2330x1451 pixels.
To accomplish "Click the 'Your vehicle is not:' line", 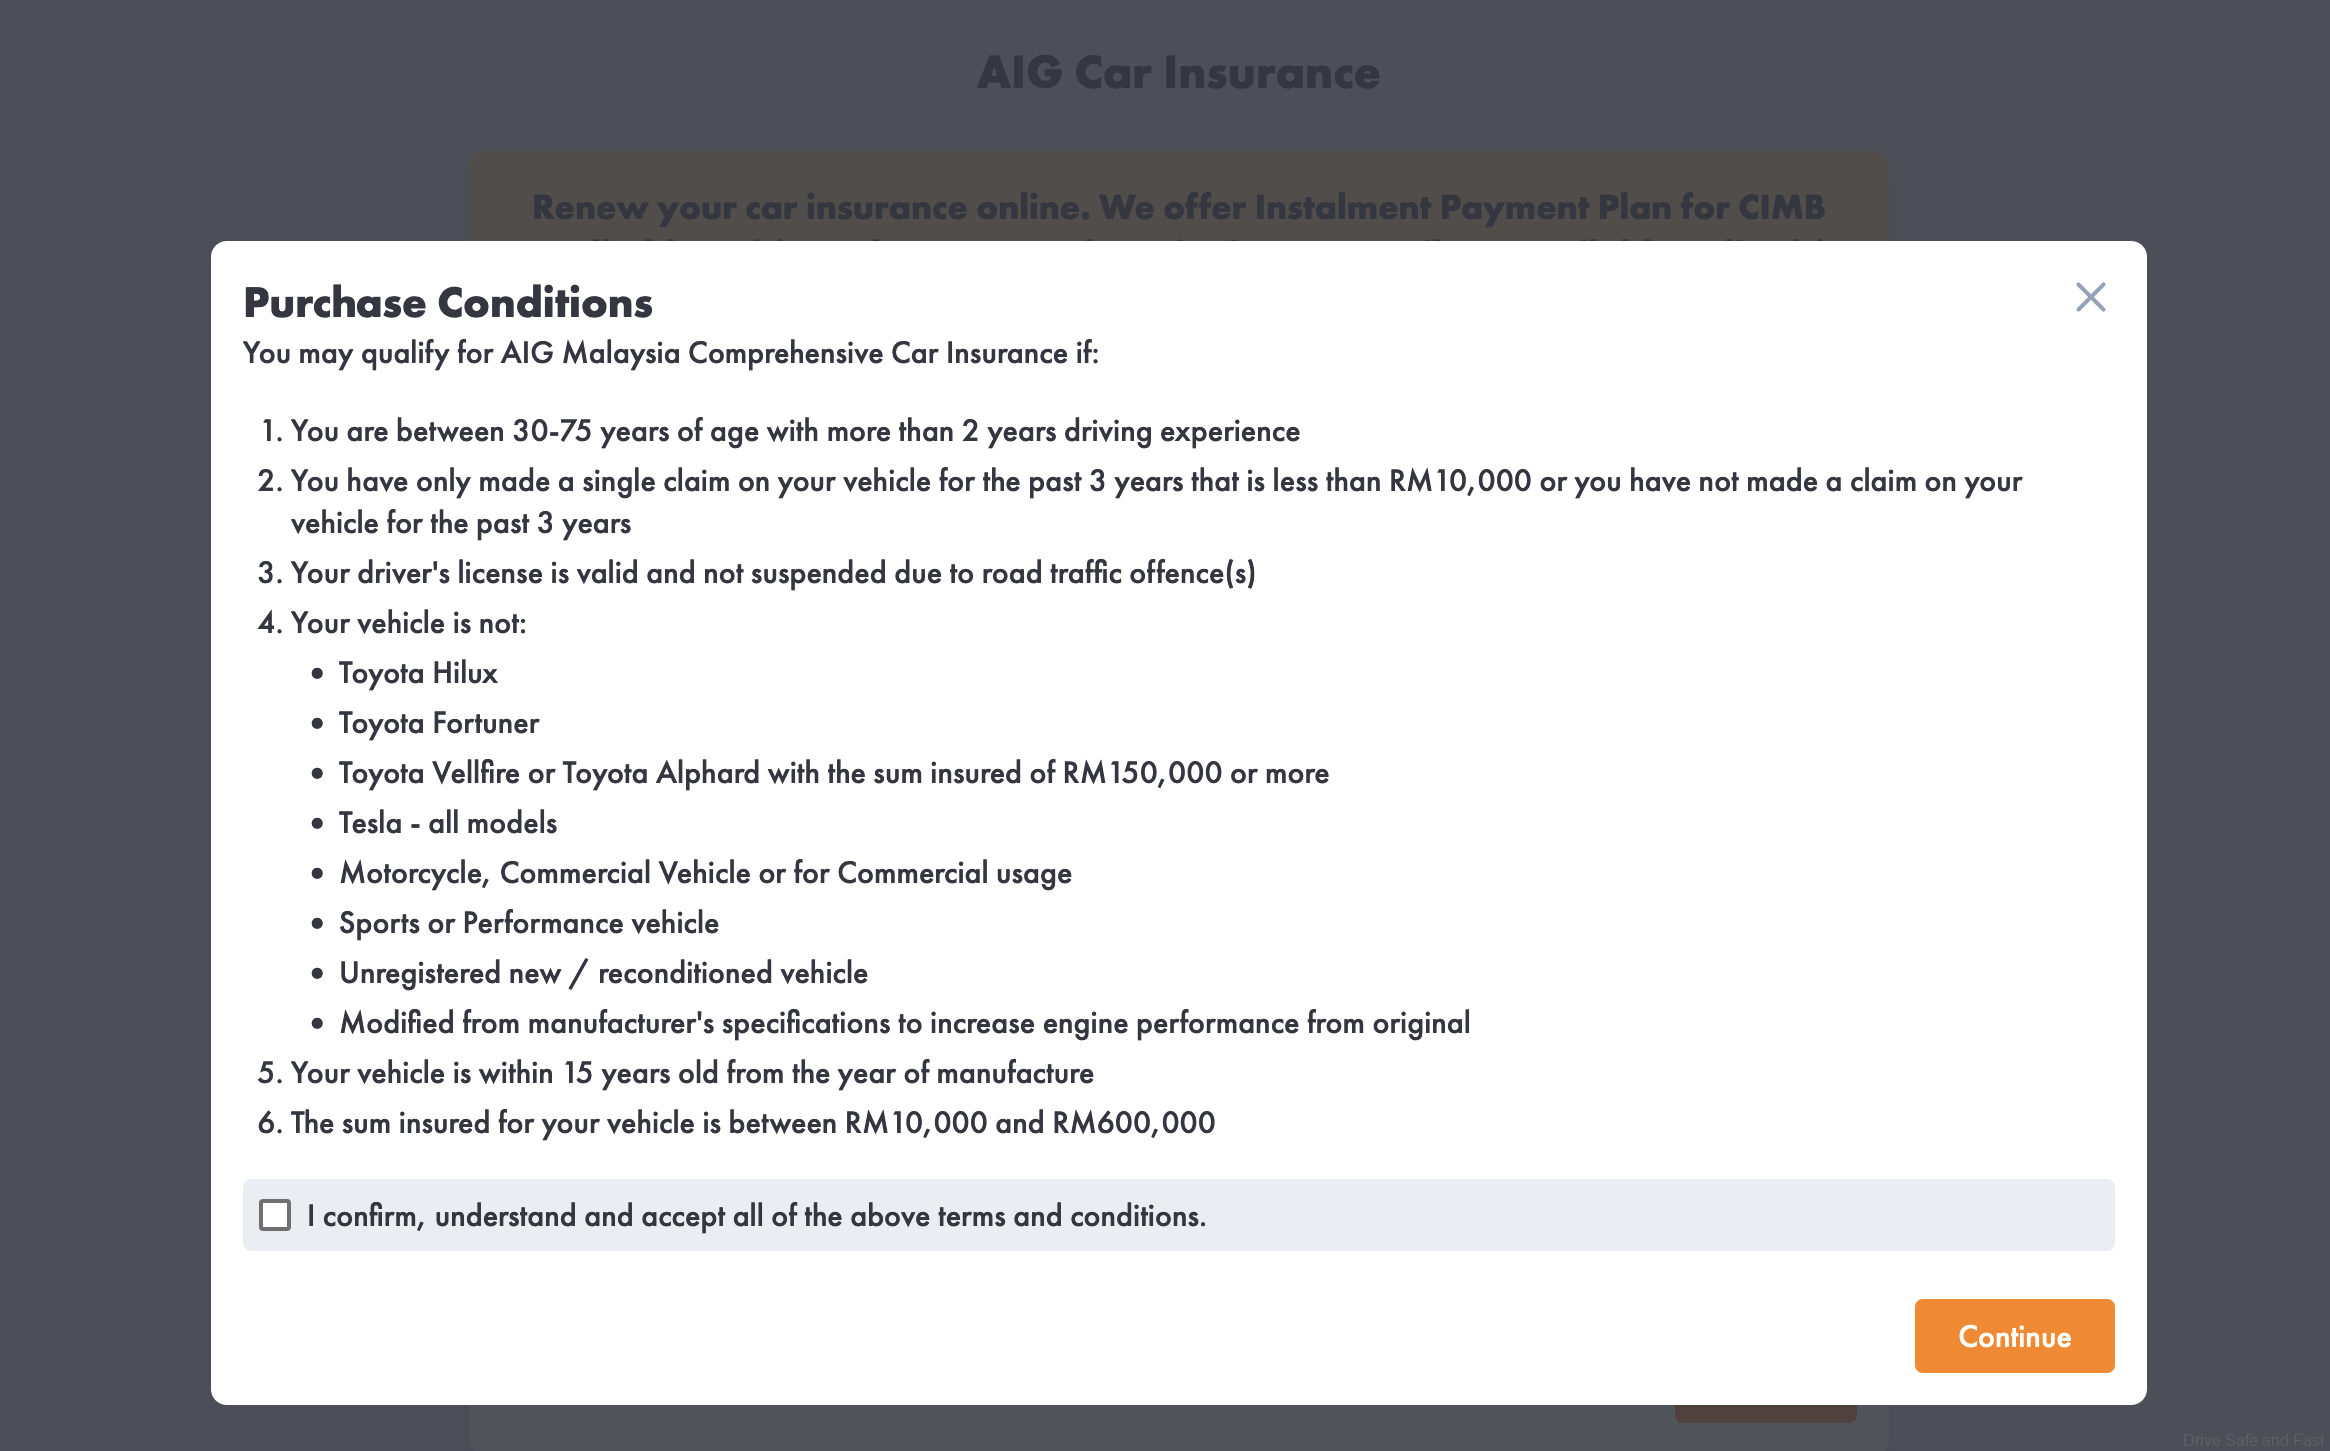I will click(408, 623).
